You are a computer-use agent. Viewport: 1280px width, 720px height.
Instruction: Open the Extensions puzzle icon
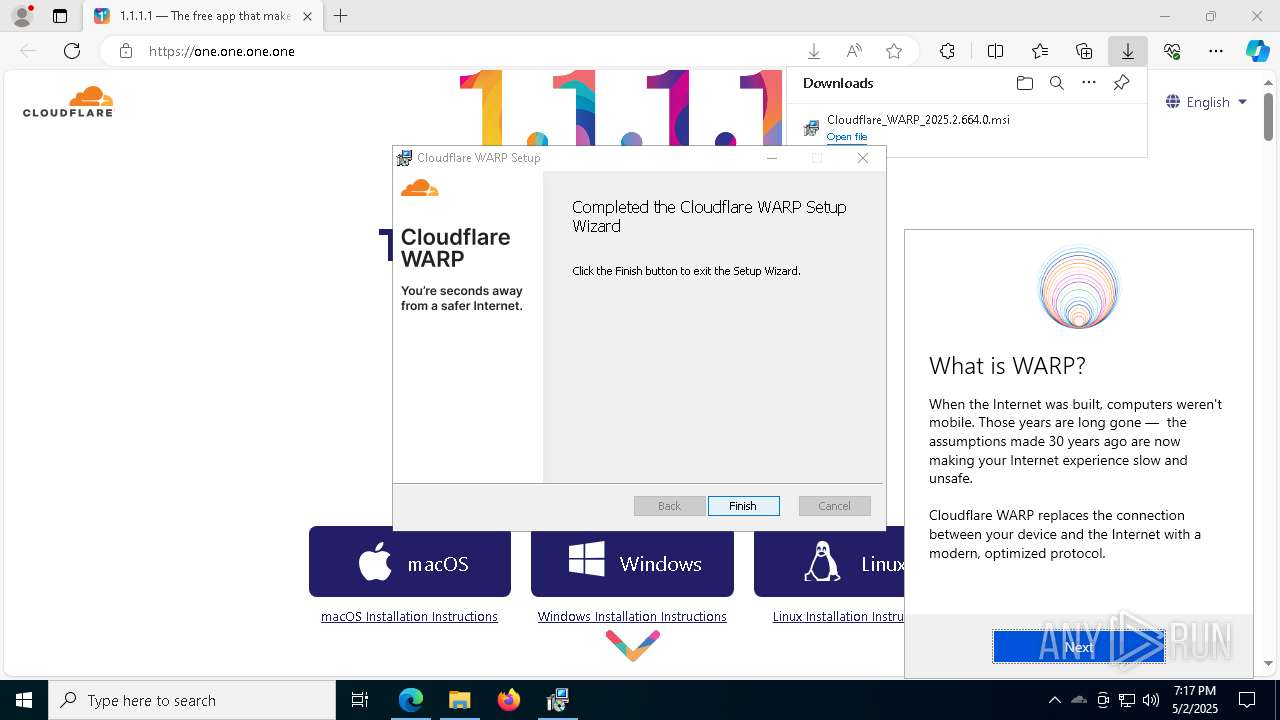point(947,51)
